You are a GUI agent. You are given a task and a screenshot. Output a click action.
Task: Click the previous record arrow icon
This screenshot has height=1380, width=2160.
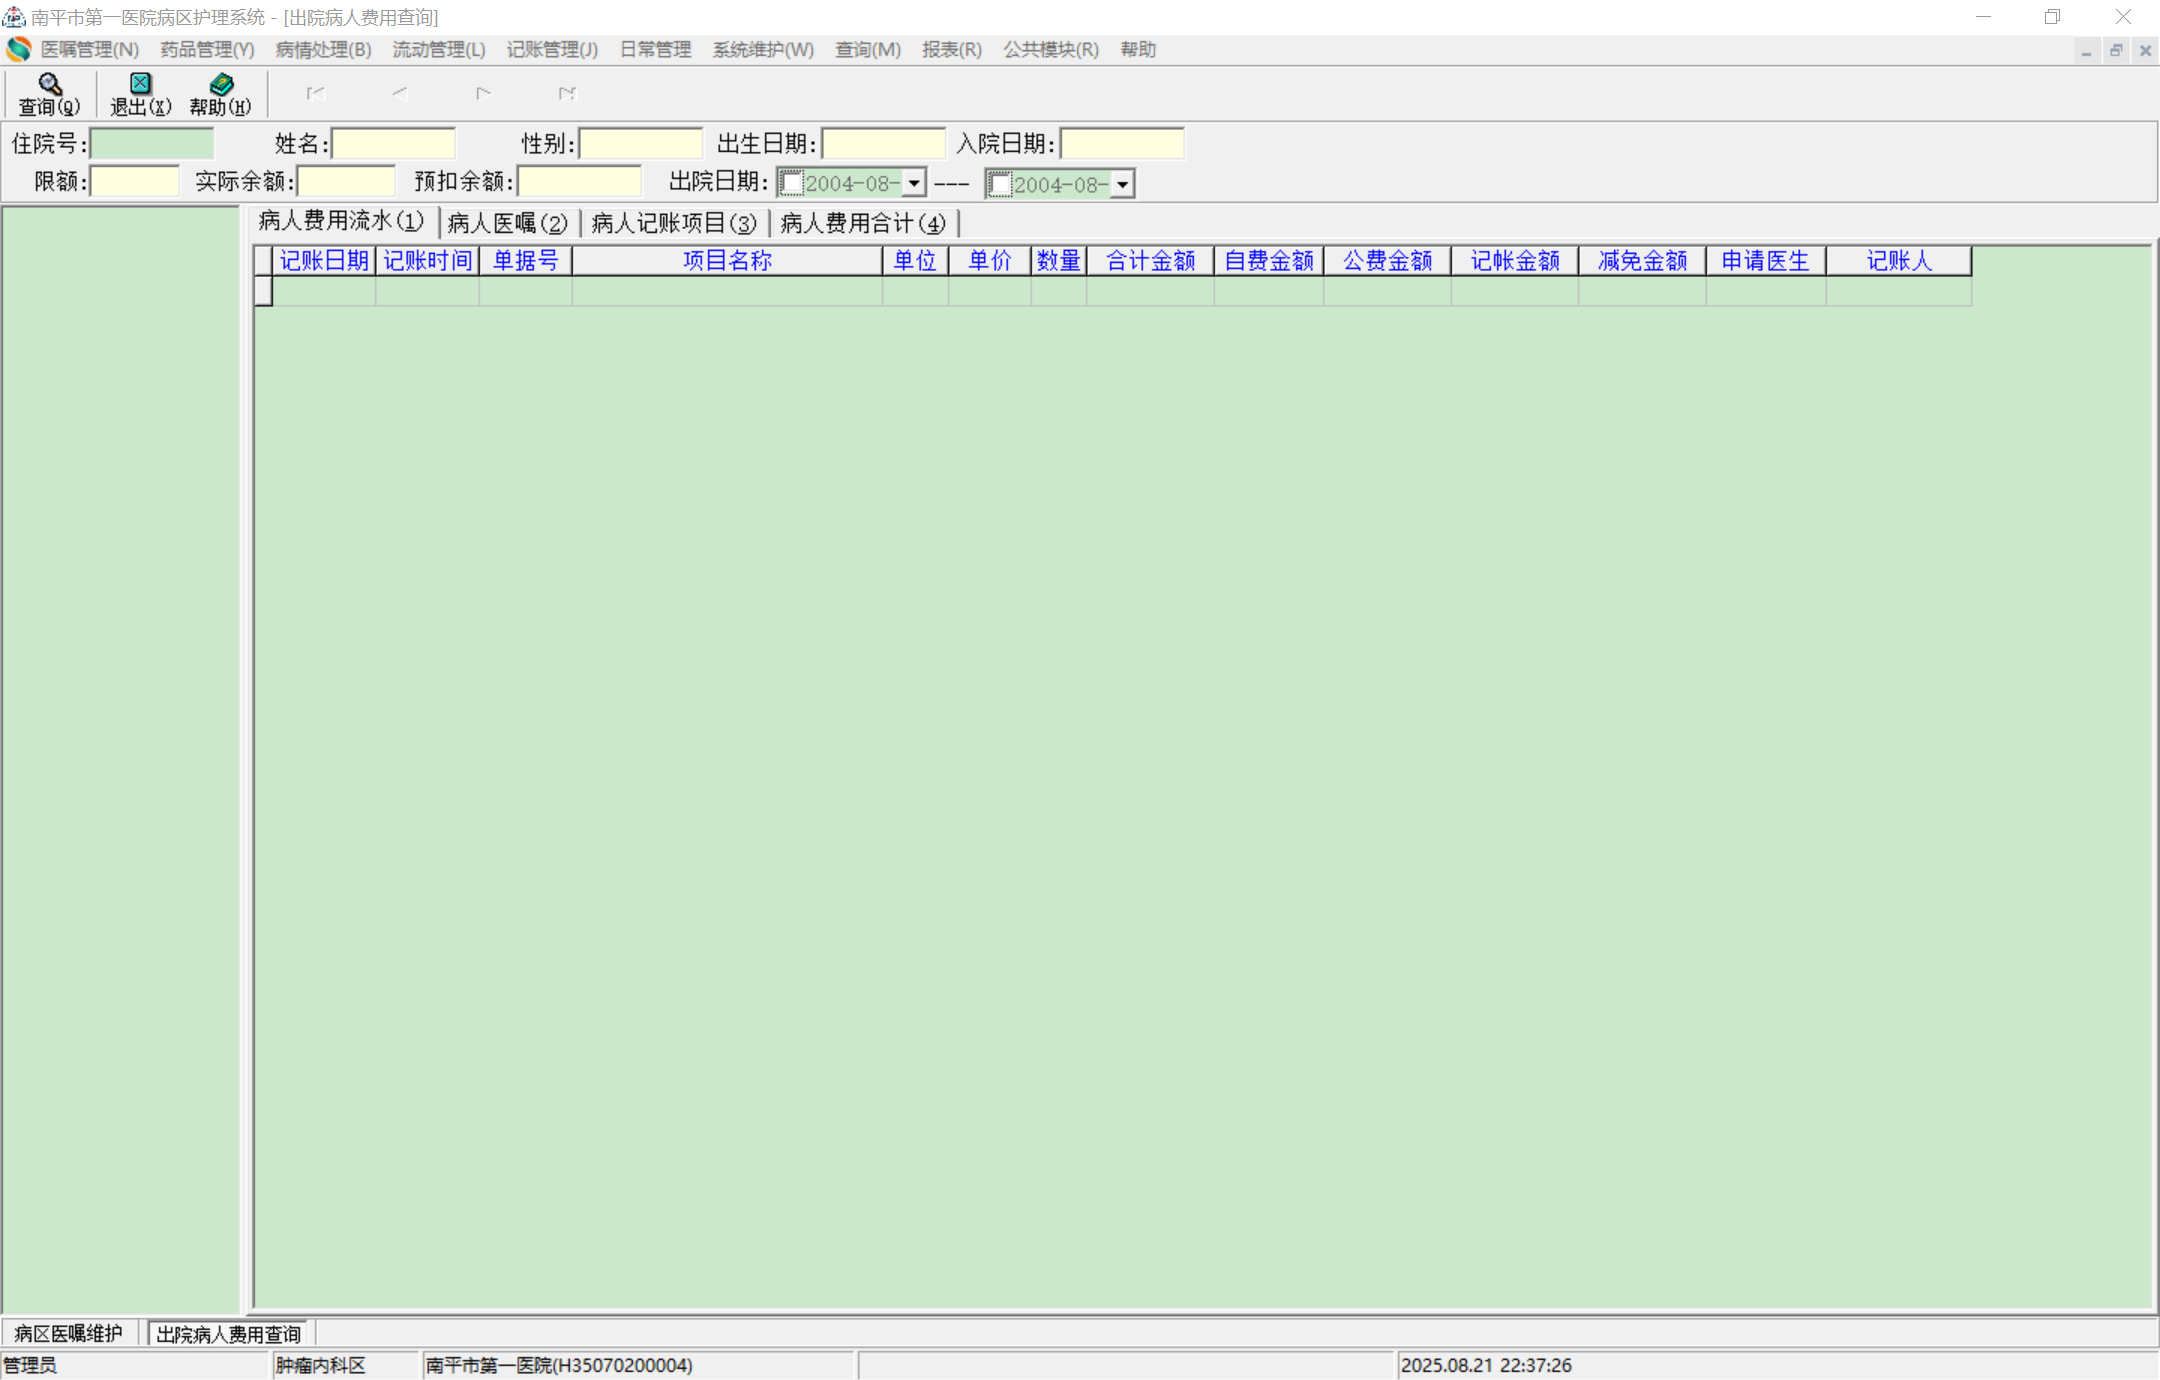[400, 94]
